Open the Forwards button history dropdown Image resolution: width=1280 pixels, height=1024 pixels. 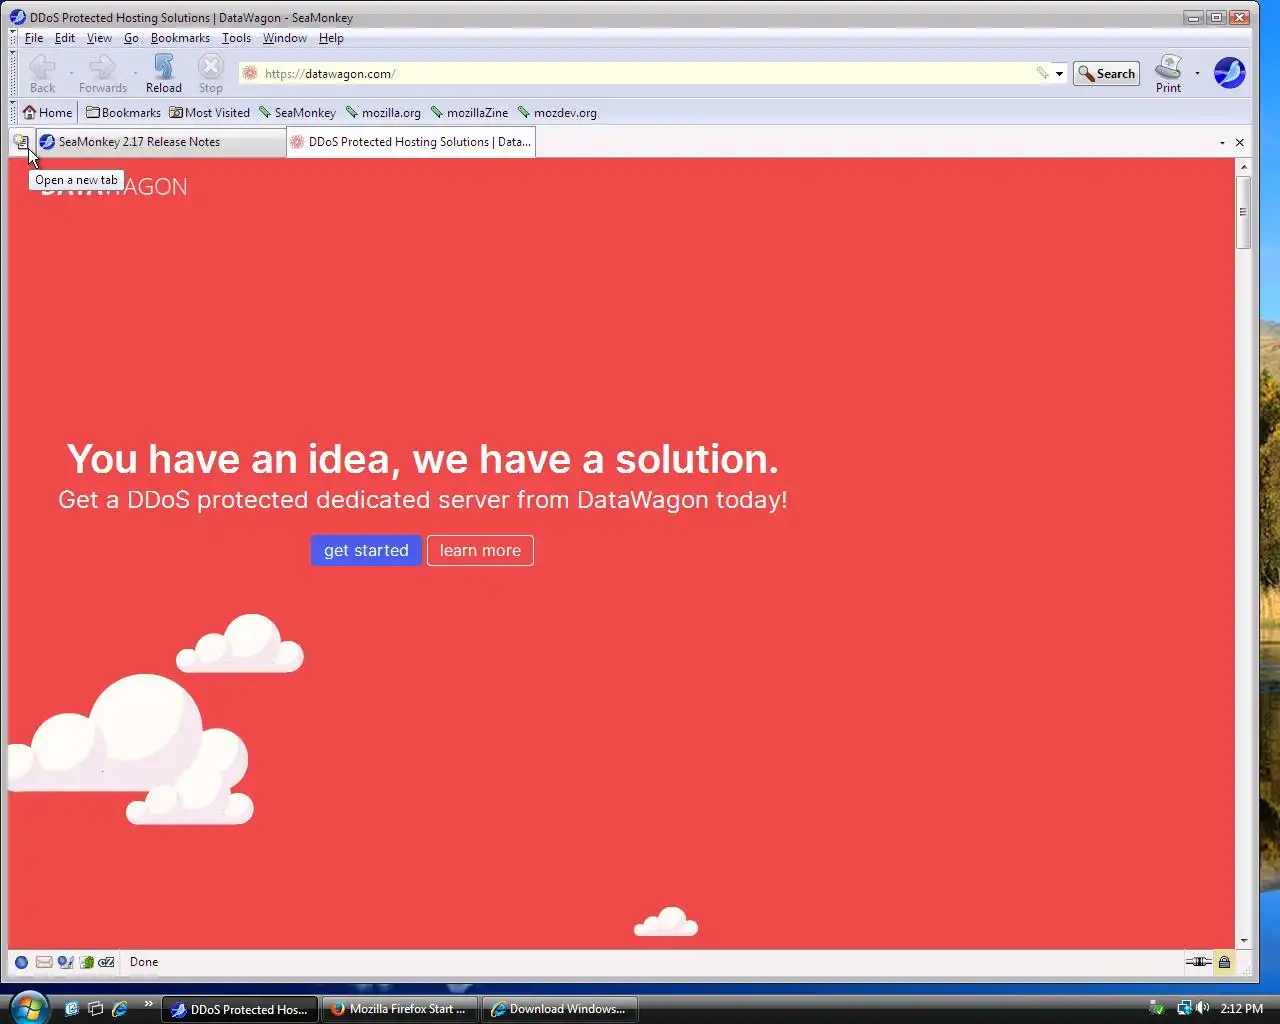tap(135, 73)
